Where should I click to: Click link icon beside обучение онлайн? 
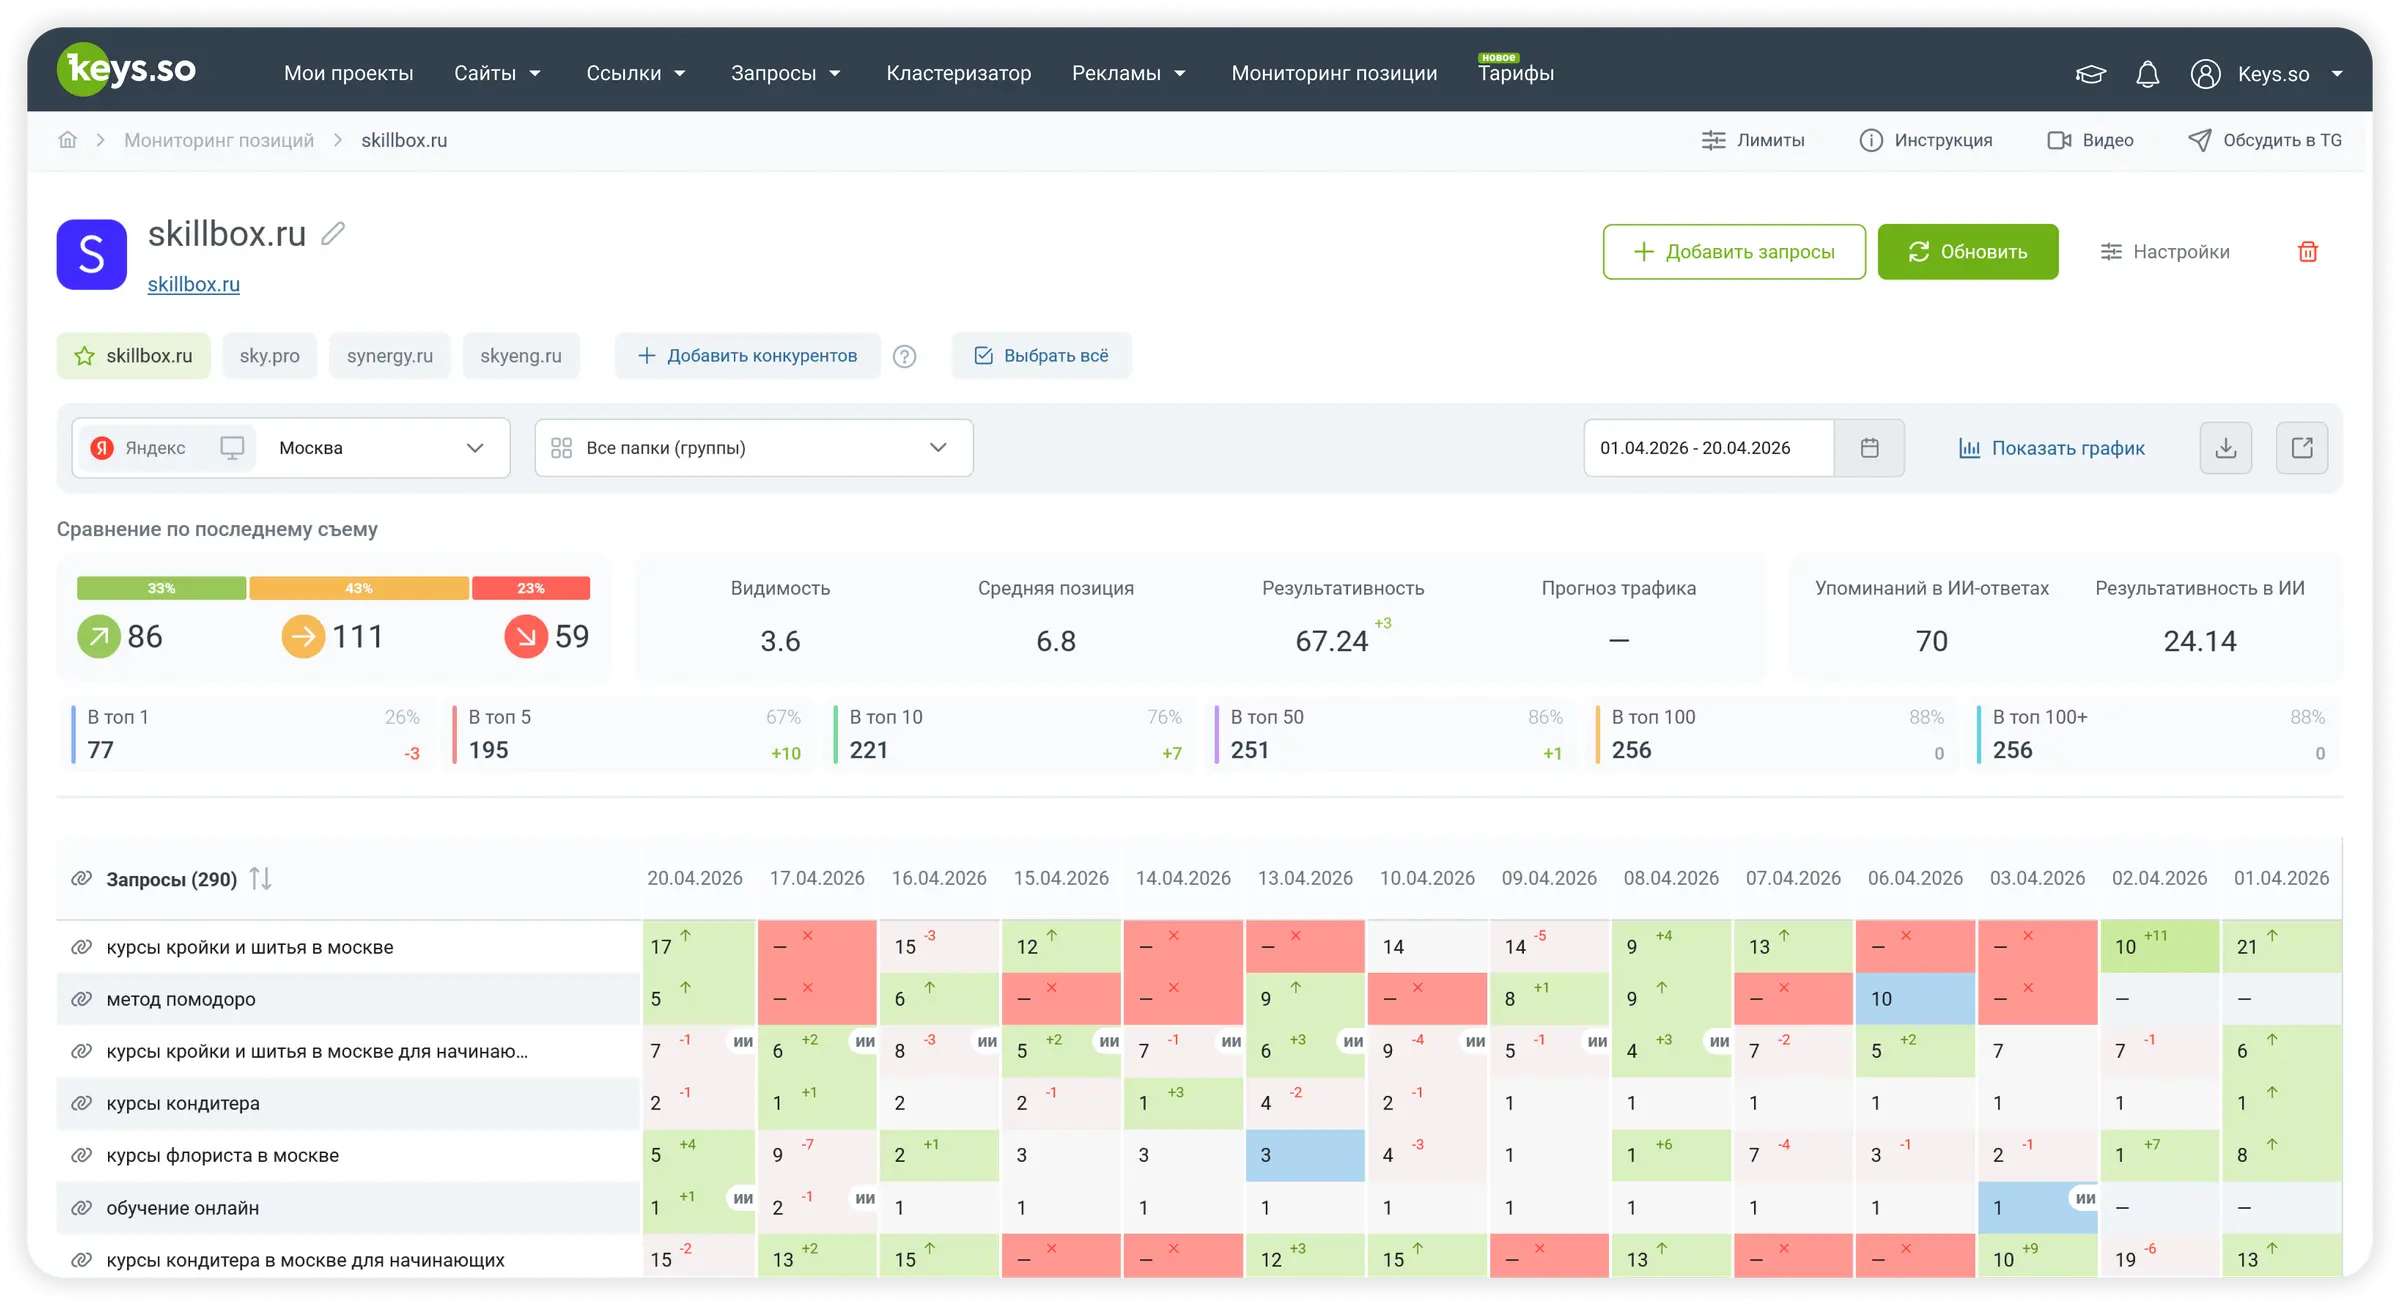(x=81, y=1208)
